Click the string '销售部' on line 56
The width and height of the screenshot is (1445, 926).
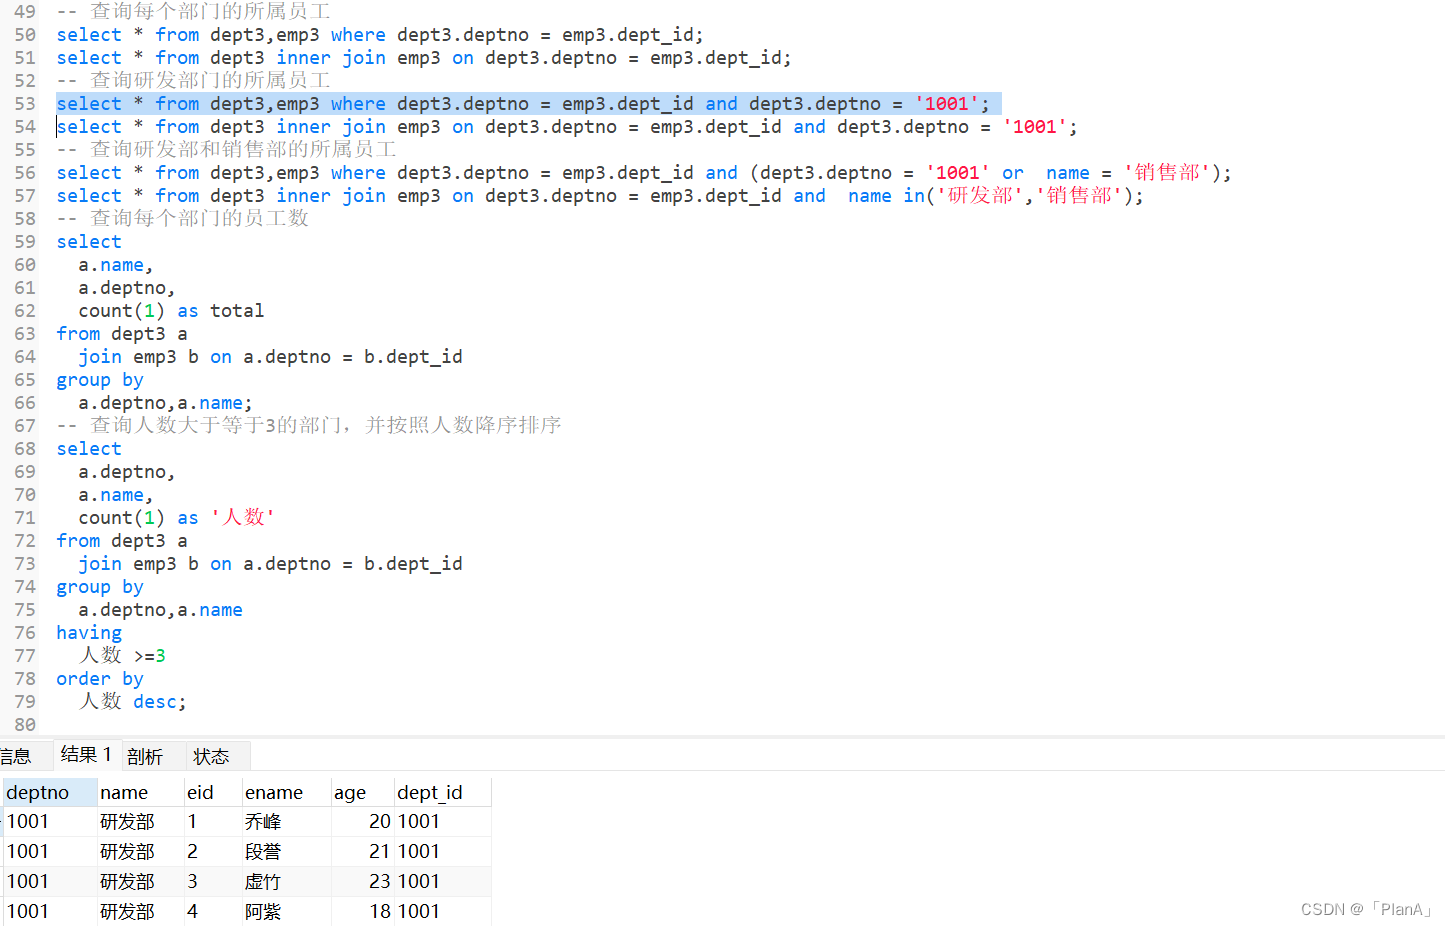1167,172
